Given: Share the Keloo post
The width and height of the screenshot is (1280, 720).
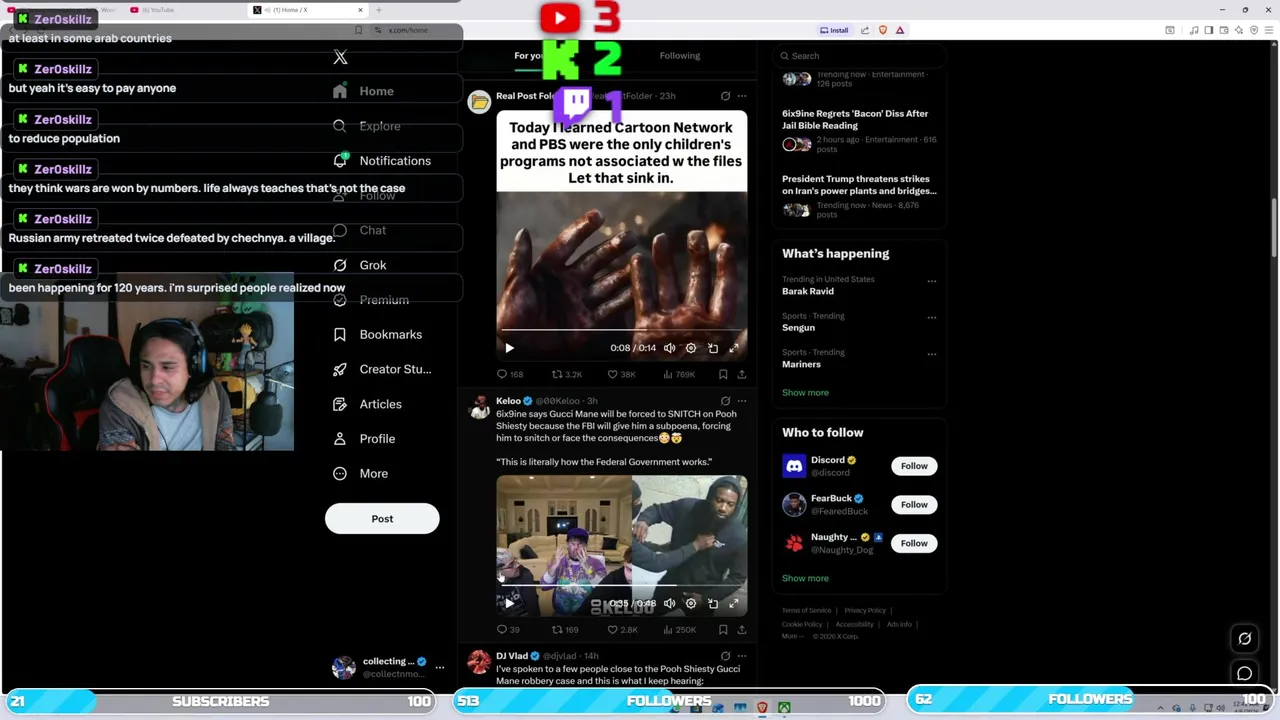Looking at the screenshot, I should 741,630.
